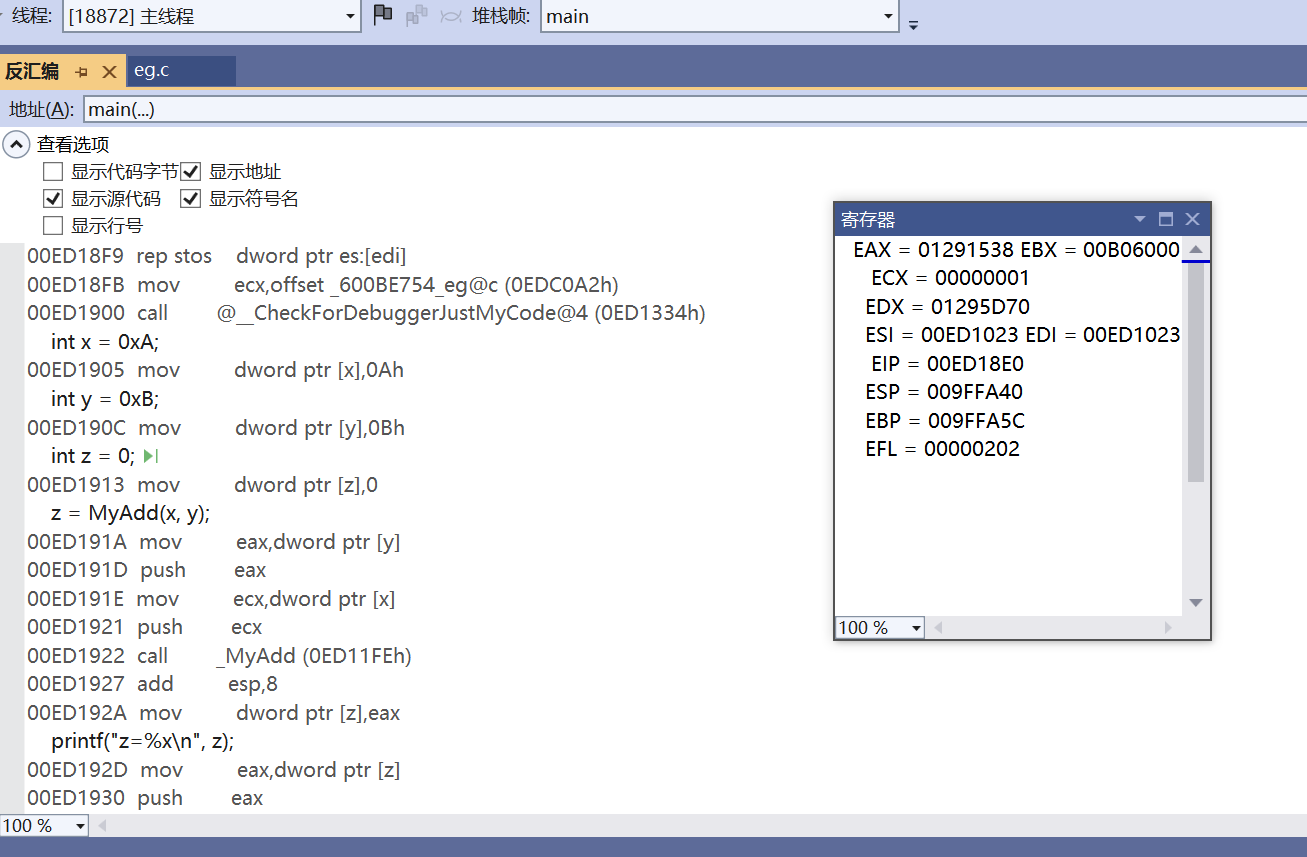
Task: Open the 寄存器 window position dropdown arrow
Action: point(1140,219)
